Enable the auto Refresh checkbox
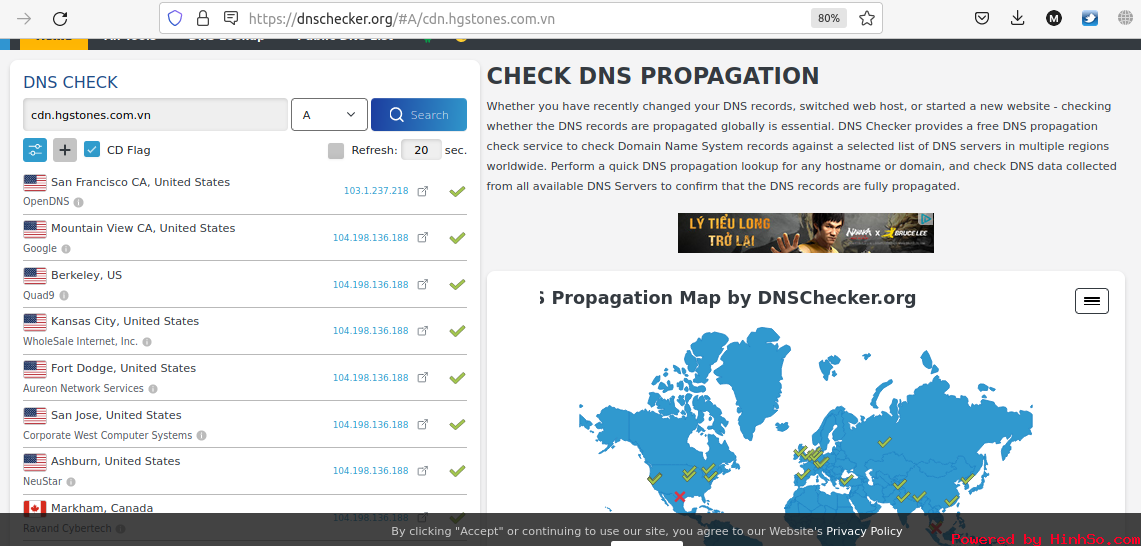The image size is (1141, 546). 335,151
